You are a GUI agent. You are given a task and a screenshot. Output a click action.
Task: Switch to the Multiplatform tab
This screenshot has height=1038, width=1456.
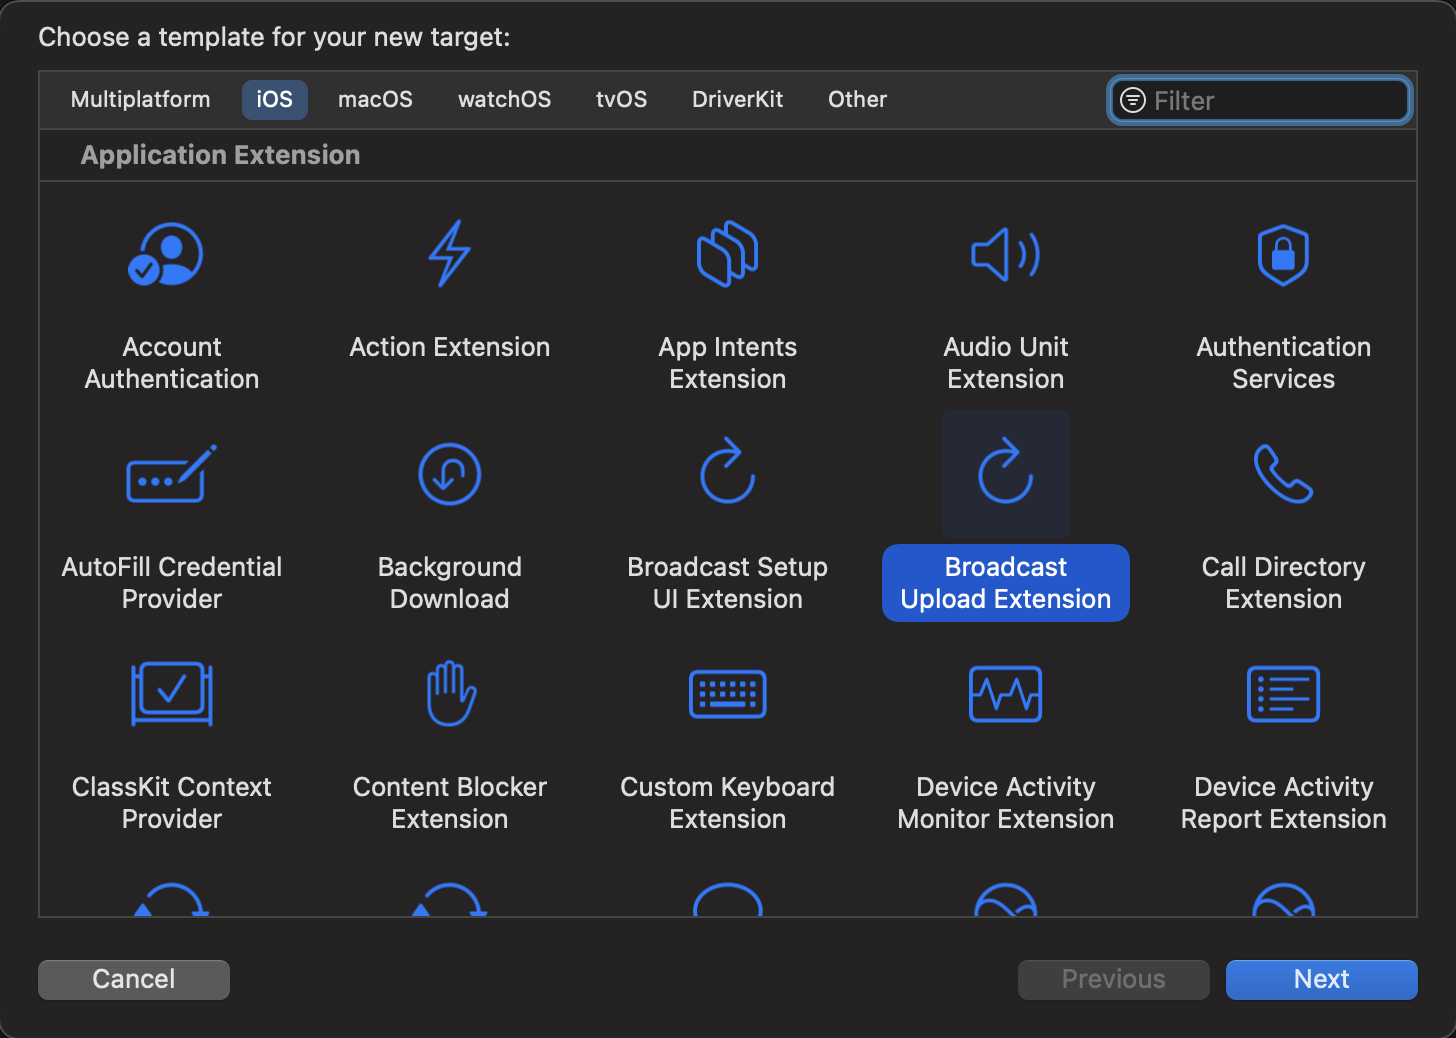click(140, 100)
